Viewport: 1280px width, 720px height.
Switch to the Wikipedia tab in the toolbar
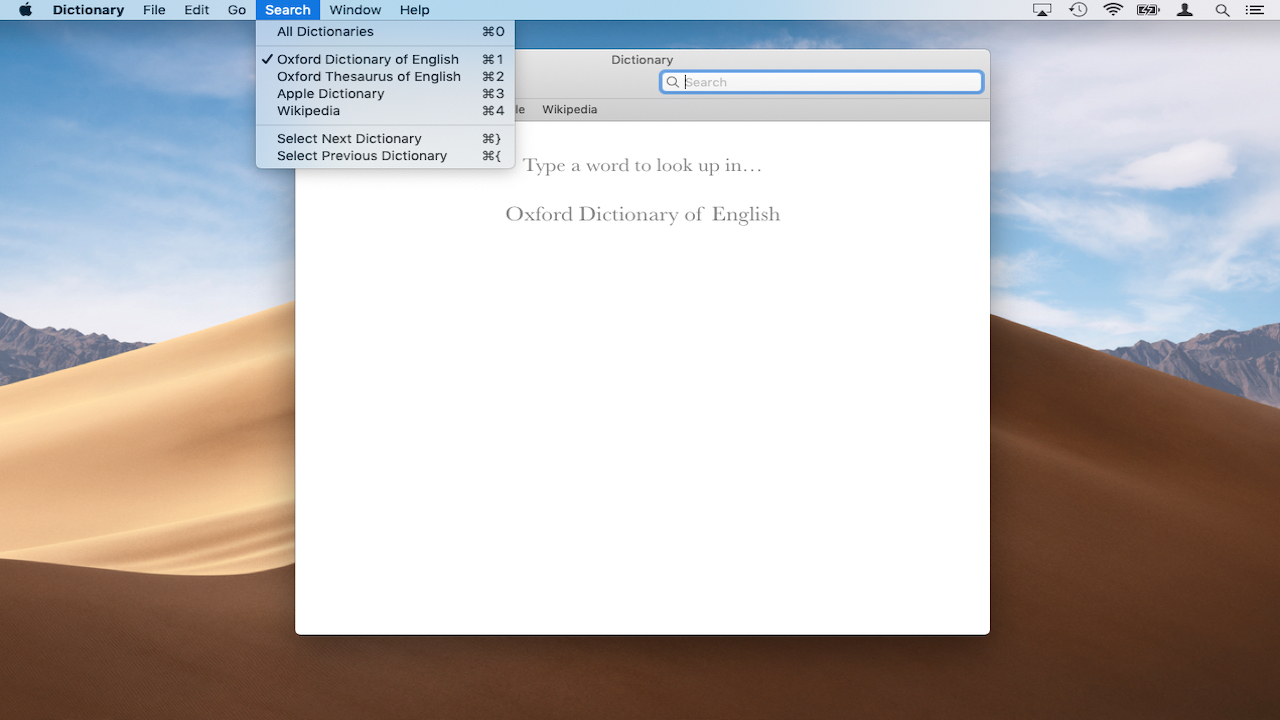pyautogui.click(x=569, y=110)
